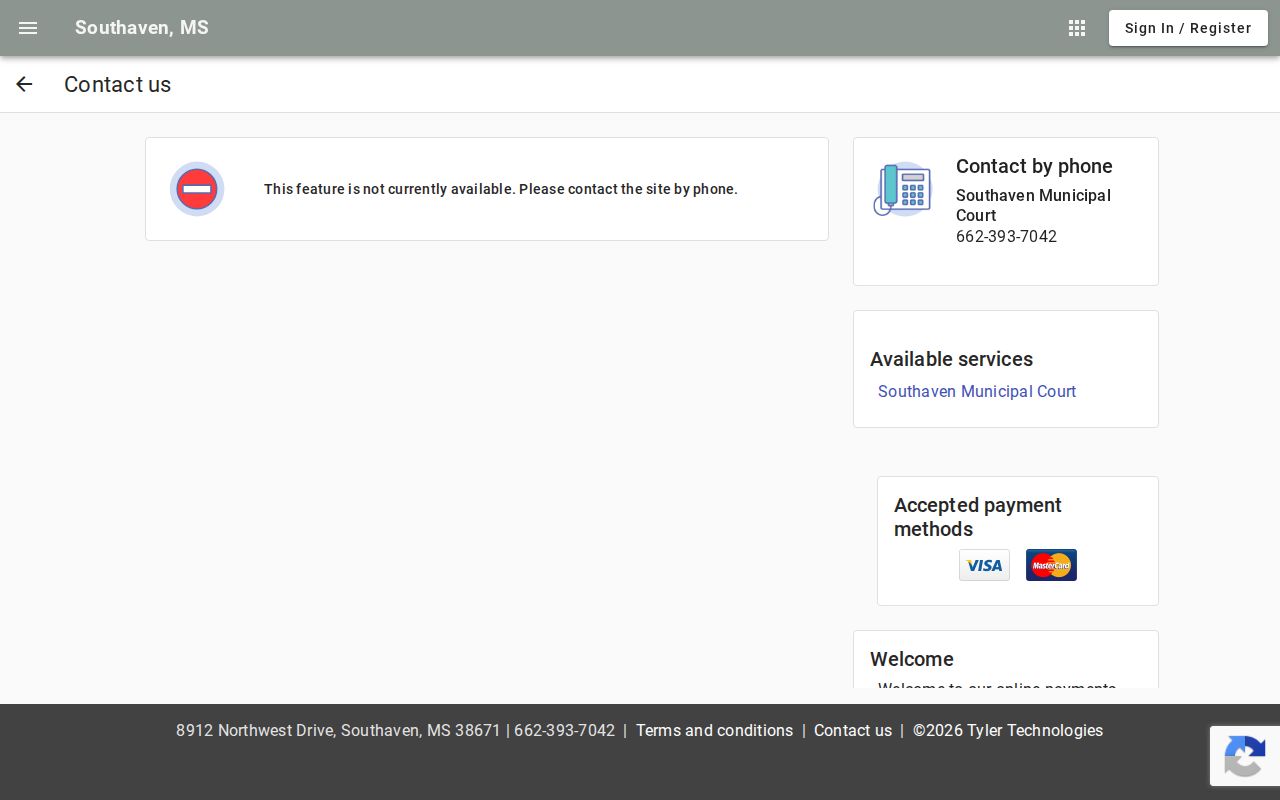This screenshot has width=1280, height=800.
Task: Click the Contact us page title
Action: [117, 84]
